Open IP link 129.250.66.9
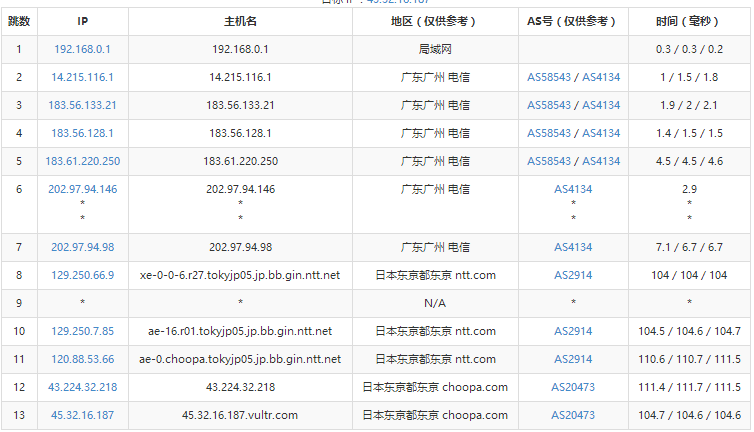The height and width of the screenshot is (432, 754). [x=83, y=275]
